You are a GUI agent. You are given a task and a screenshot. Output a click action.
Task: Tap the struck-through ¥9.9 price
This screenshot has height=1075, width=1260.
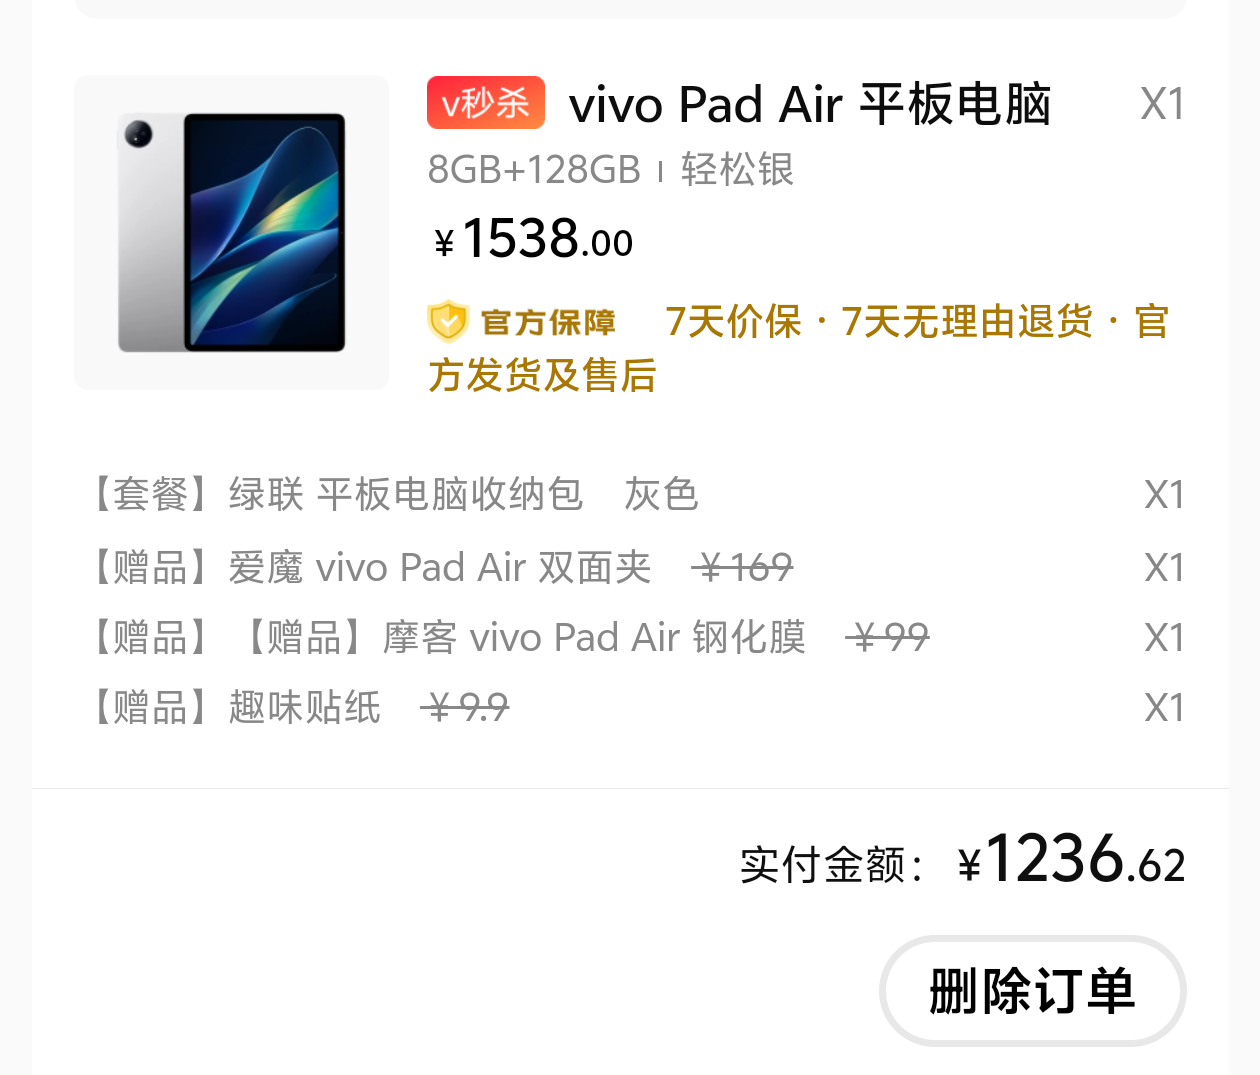click(x=465, y=708)
